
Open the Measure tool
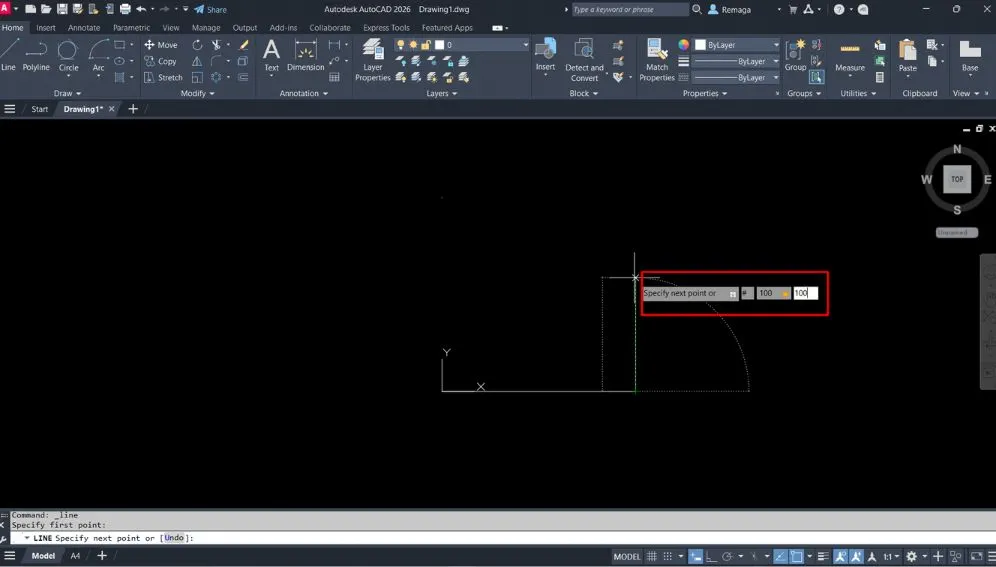[x=850, y=55]
